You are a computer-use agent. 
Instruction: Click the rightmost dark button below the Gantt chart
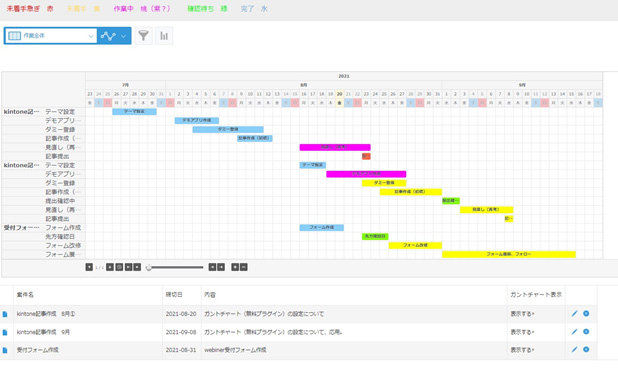click(244, 267)
